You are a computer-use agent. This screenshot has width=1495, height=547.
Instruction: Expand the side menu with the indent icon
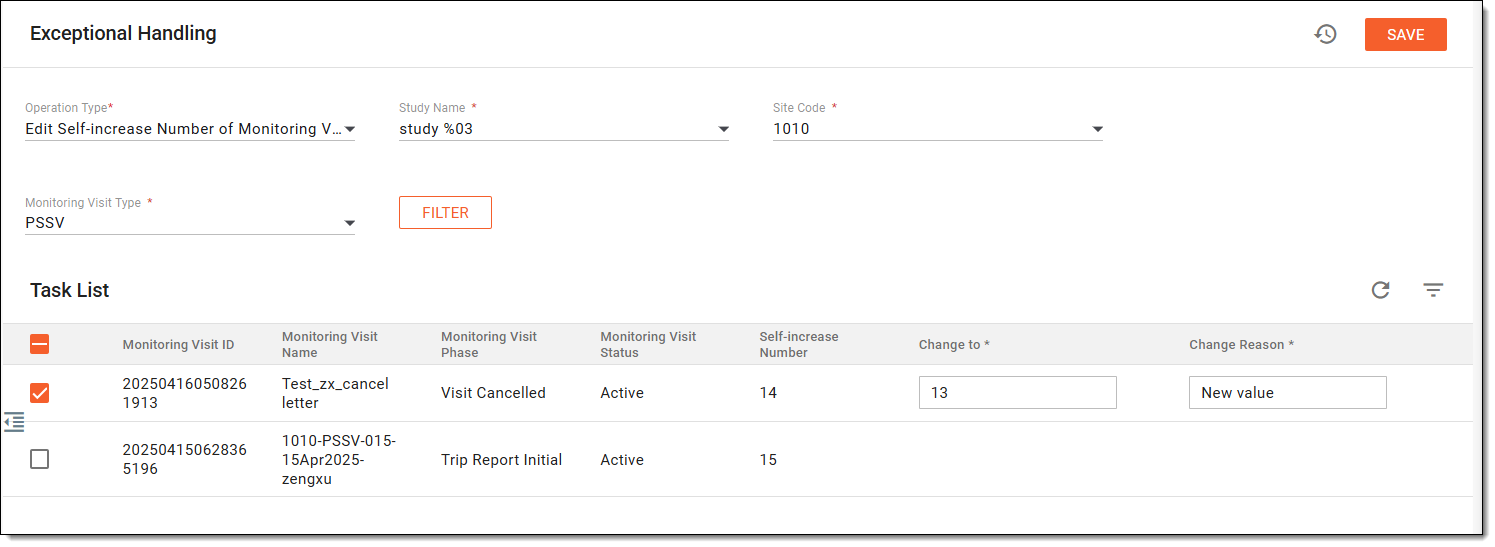point(14,422)
